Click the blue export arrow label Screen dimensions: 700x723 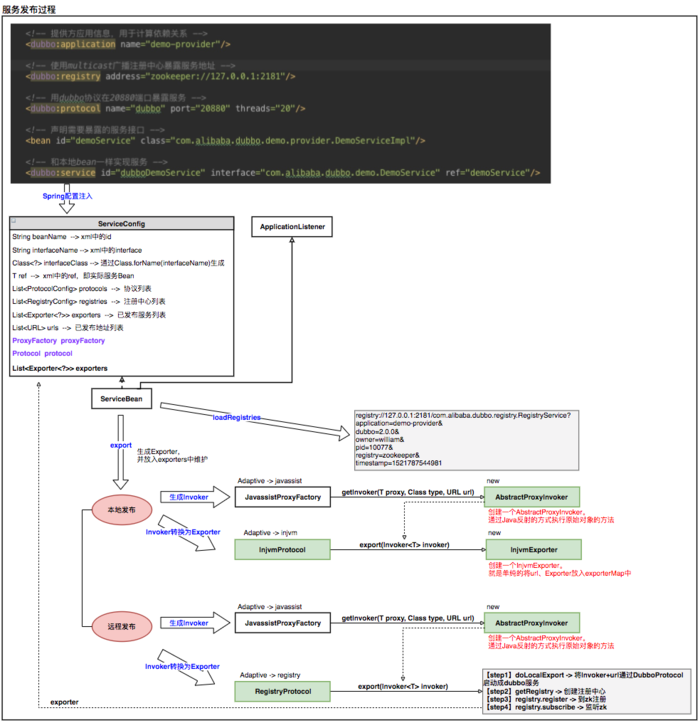coord(121,445)
